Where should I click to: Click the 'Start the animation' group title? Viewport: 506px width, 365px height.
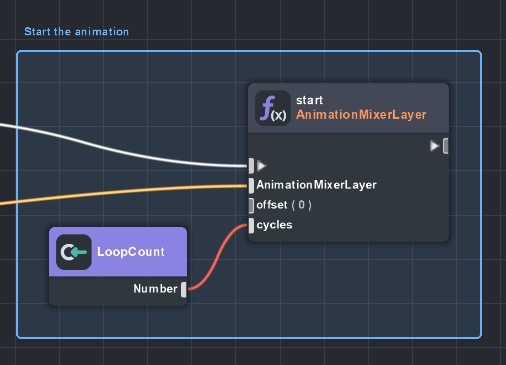pos(76,32)
